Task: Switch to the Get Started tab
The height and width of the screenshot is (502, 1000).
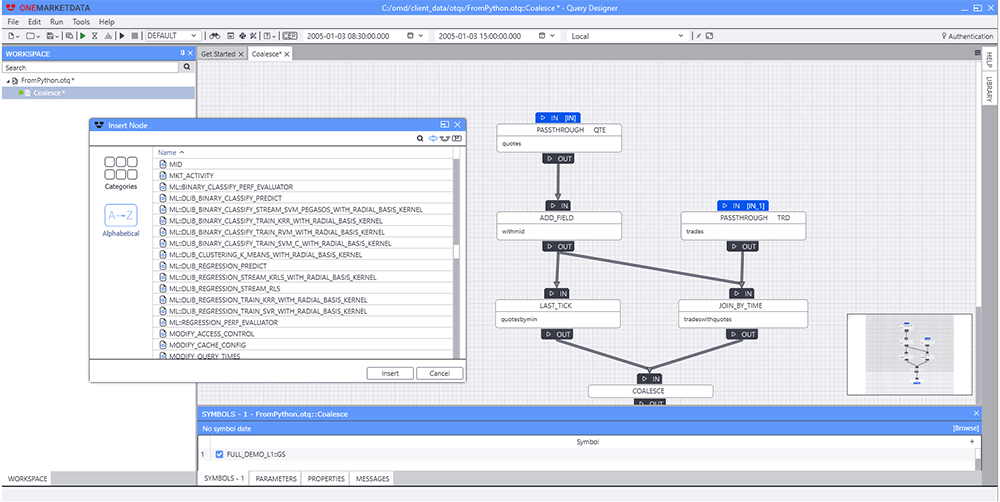Action: 218,54
